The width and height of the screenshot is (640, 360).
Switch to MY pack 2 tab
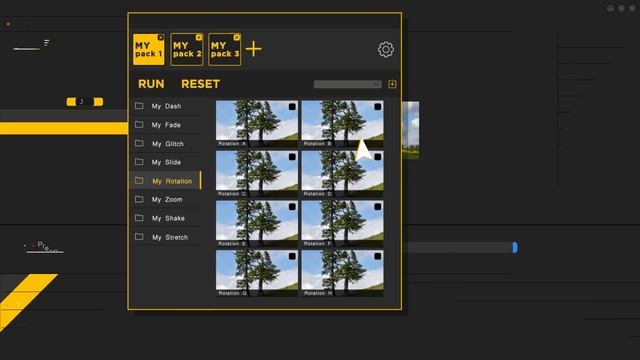coord(187,50)
